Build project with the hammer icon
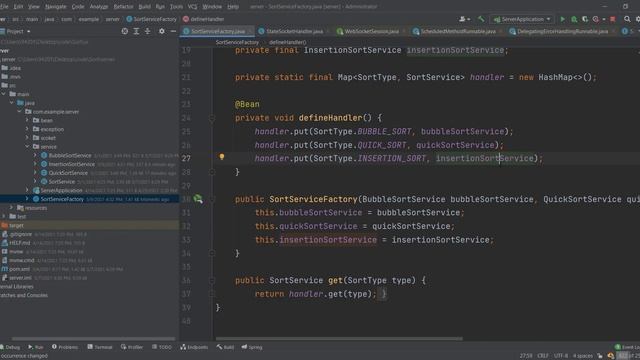Viewport: 640px width, 360px height. point(481,19)
